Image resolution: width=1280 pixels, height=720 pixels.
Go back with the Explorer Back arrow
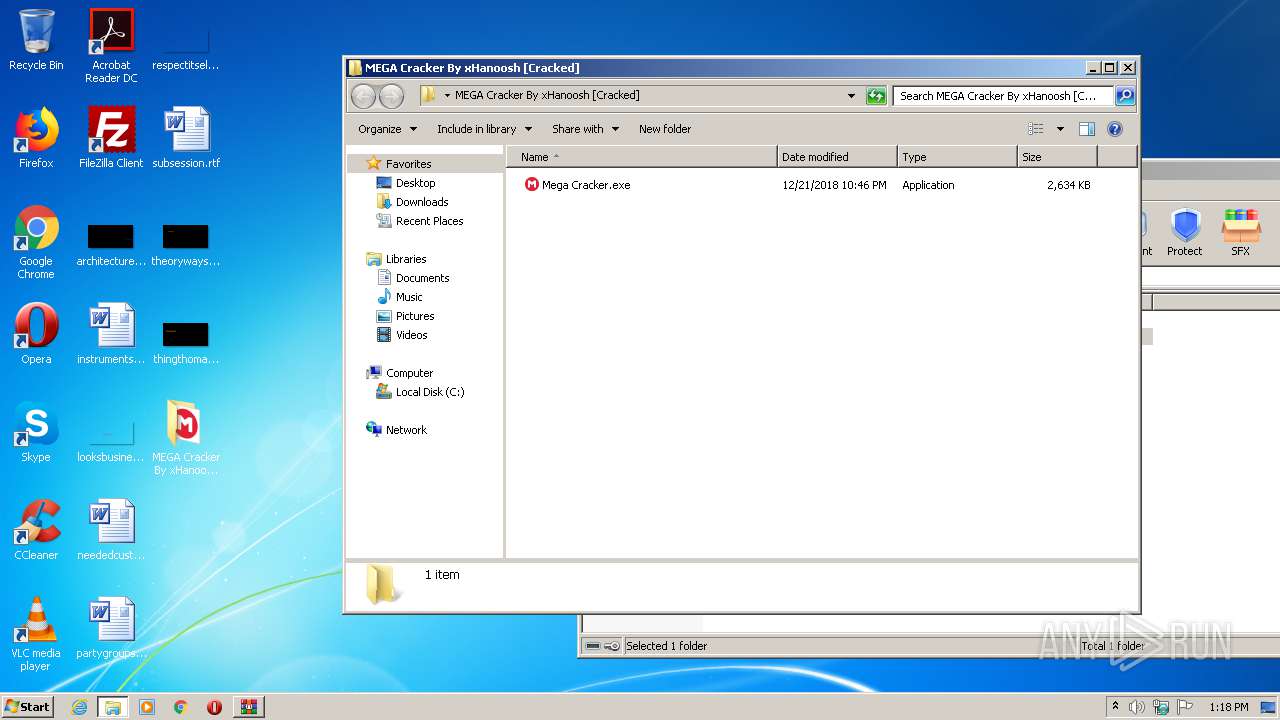363,96
